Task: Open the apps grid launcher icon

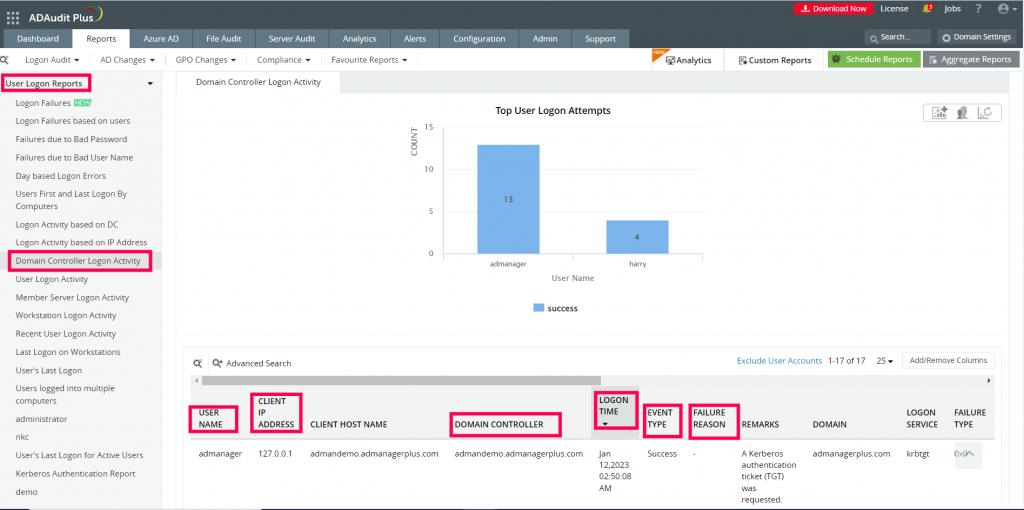Action: 13,18
